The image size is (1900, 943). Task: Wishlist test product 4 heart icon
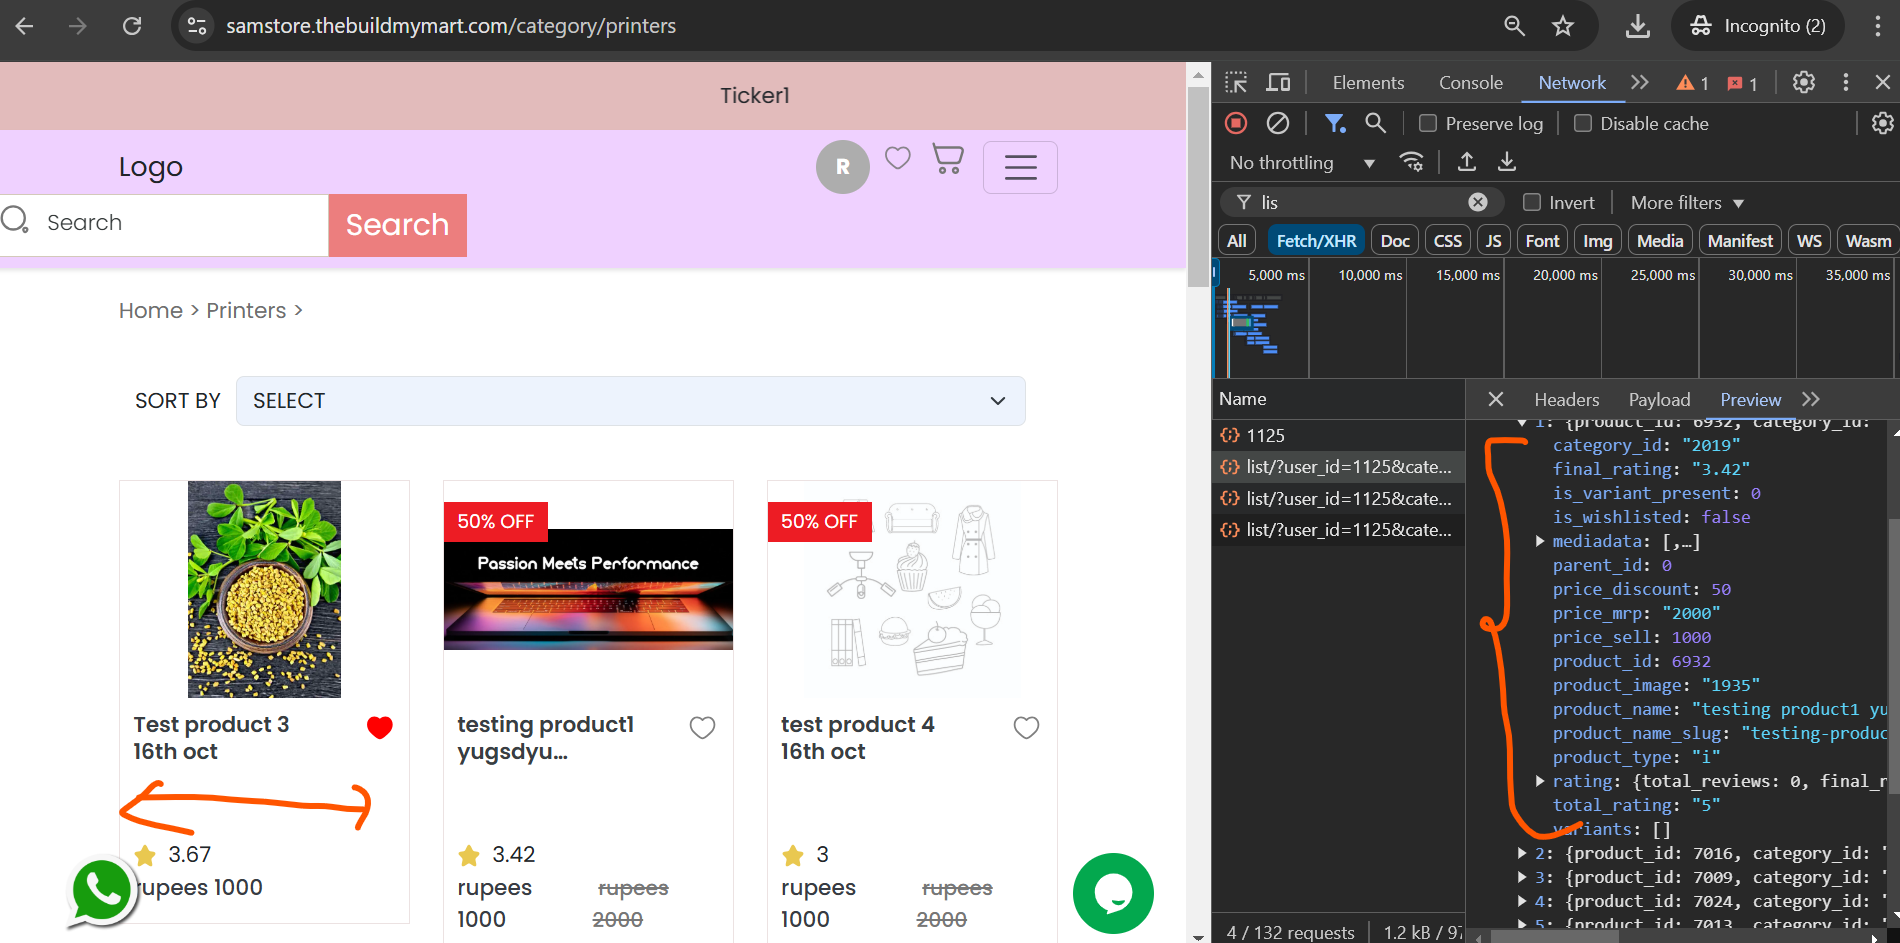click(x=1027, y=728)
